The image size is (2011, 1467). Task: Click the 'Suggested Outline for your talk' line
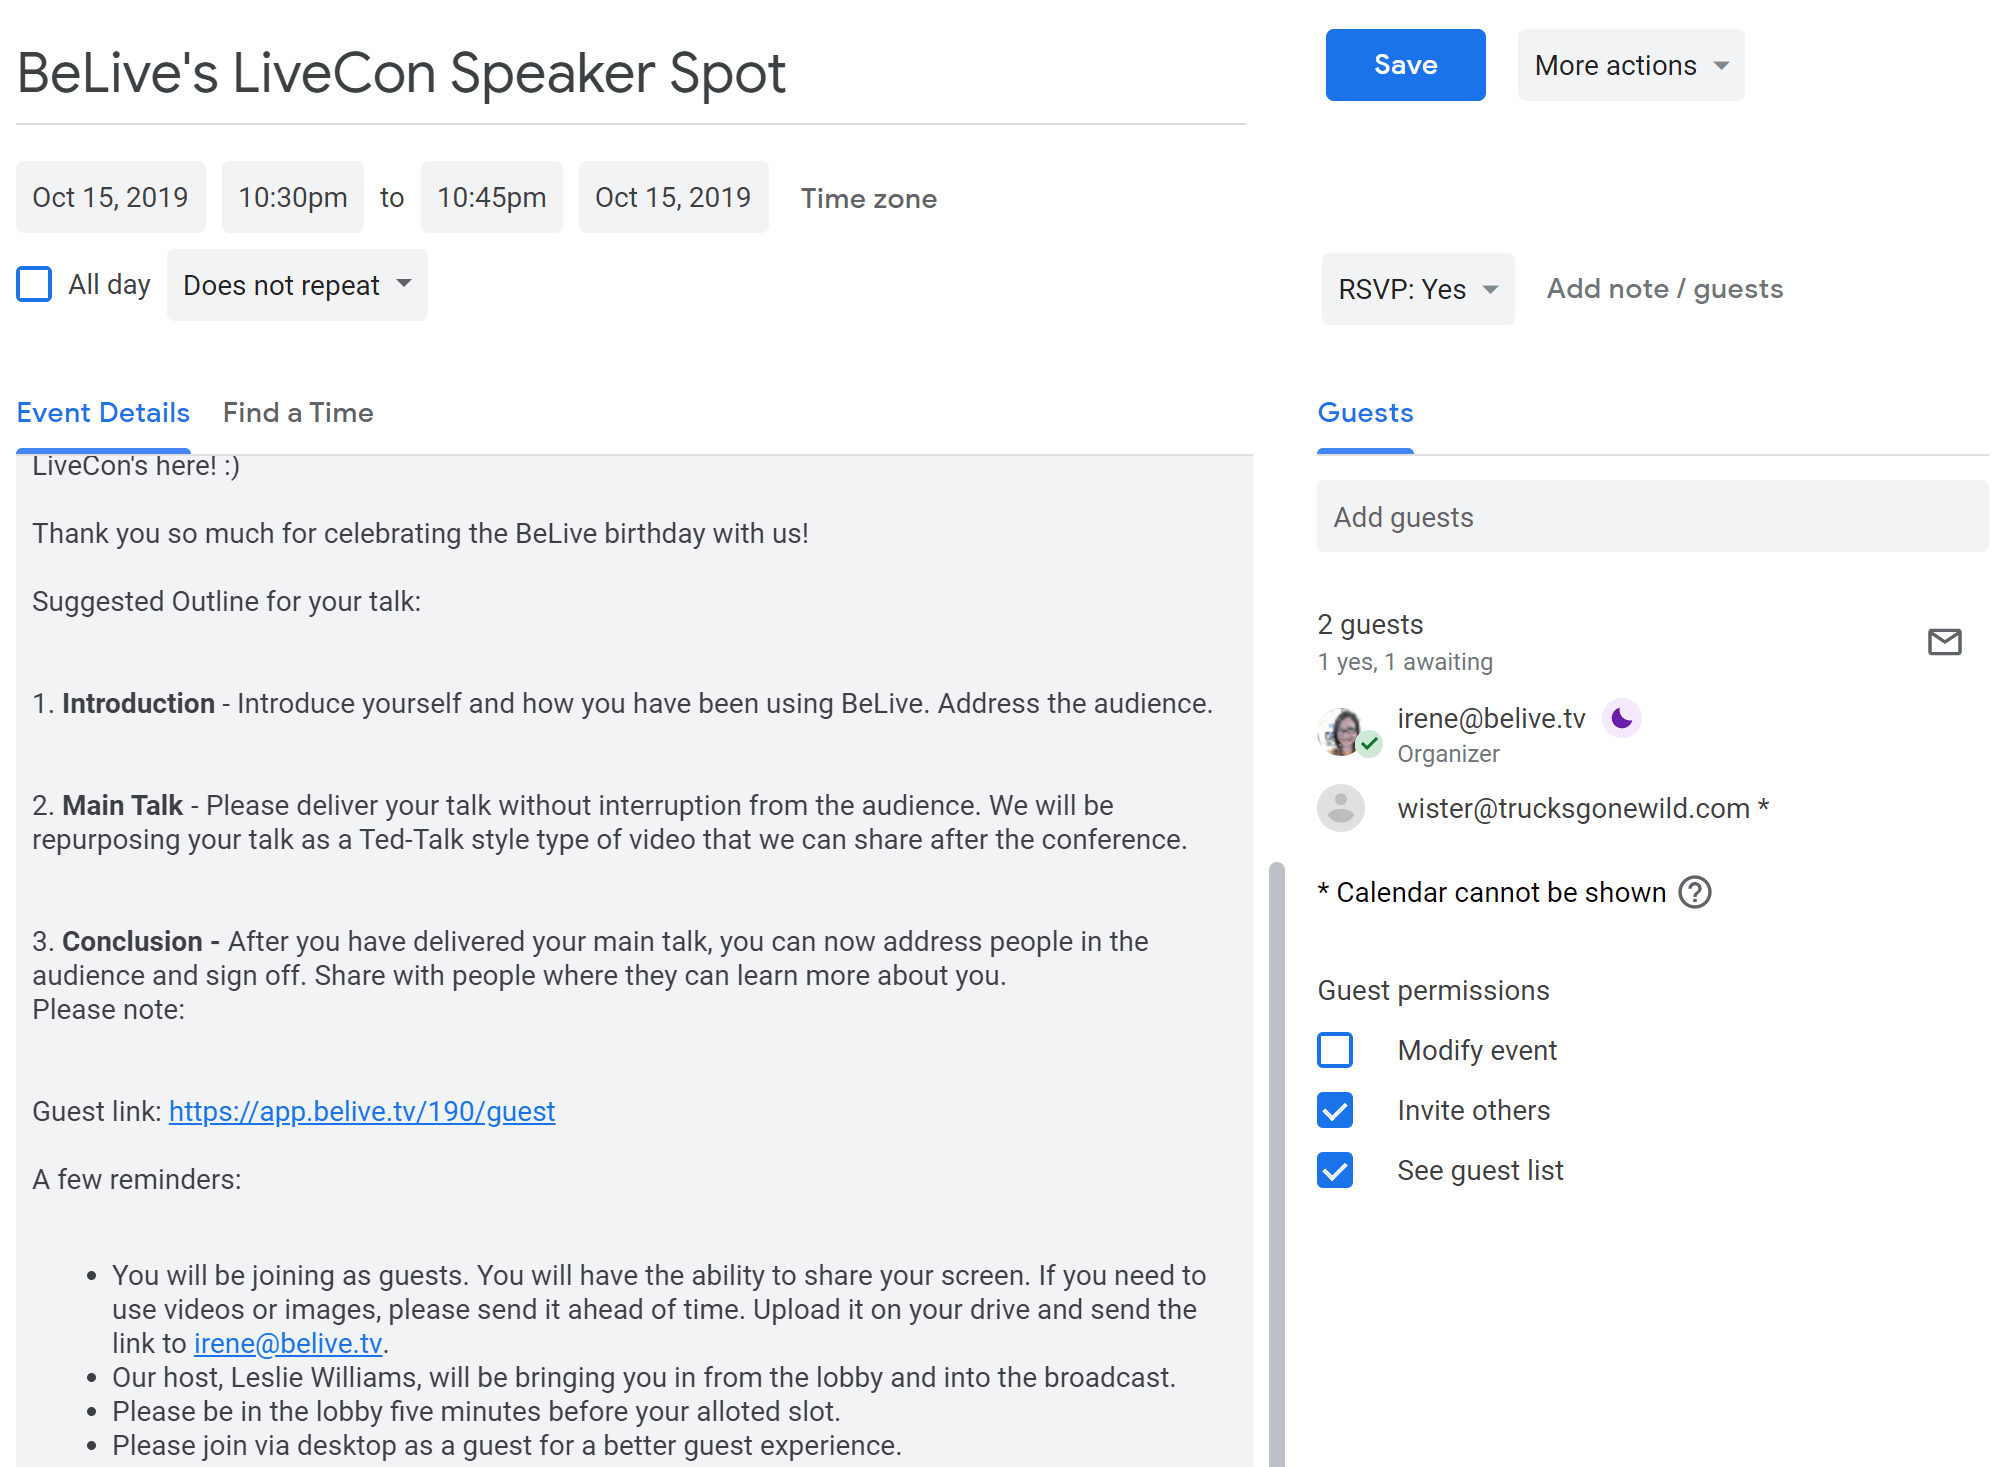point(227,601)
